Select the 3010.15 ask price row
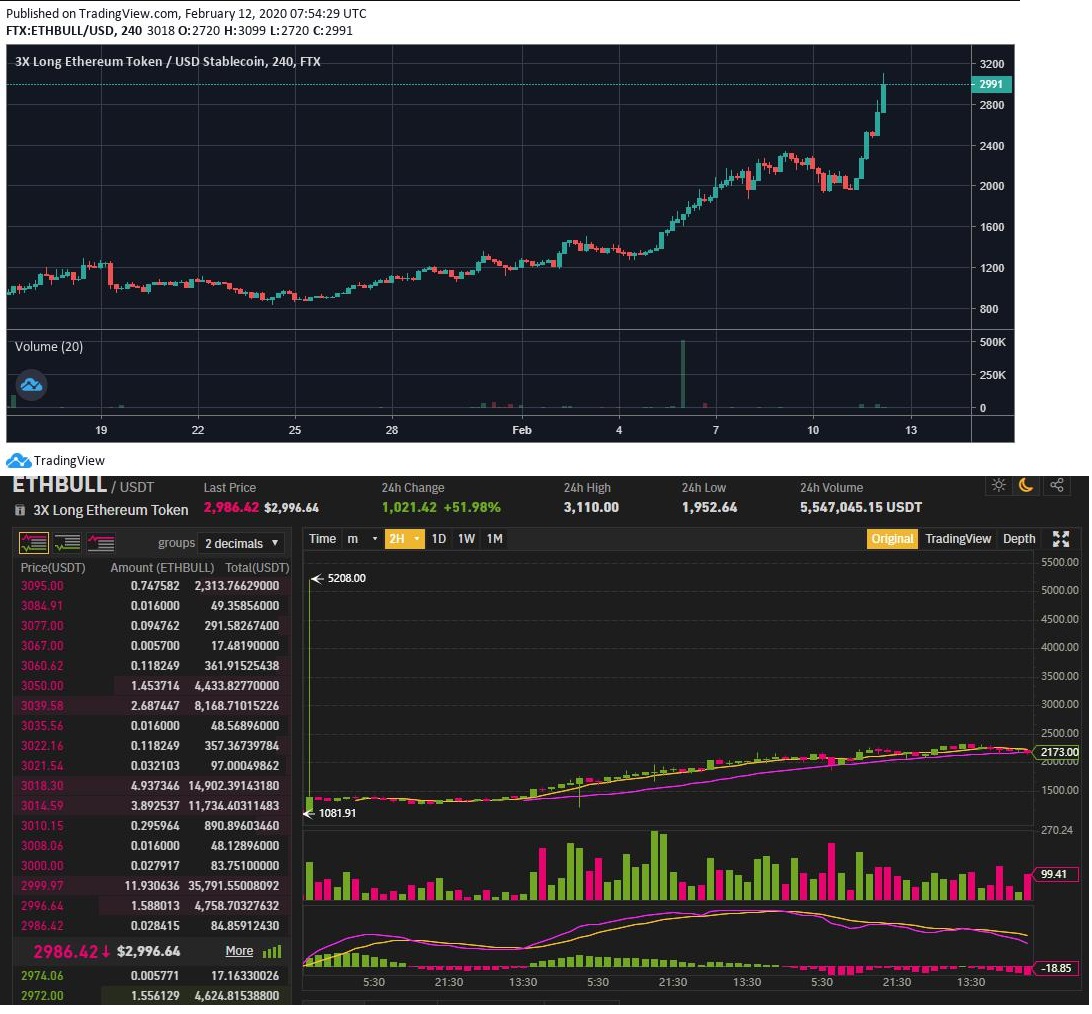 click(152, 826)
